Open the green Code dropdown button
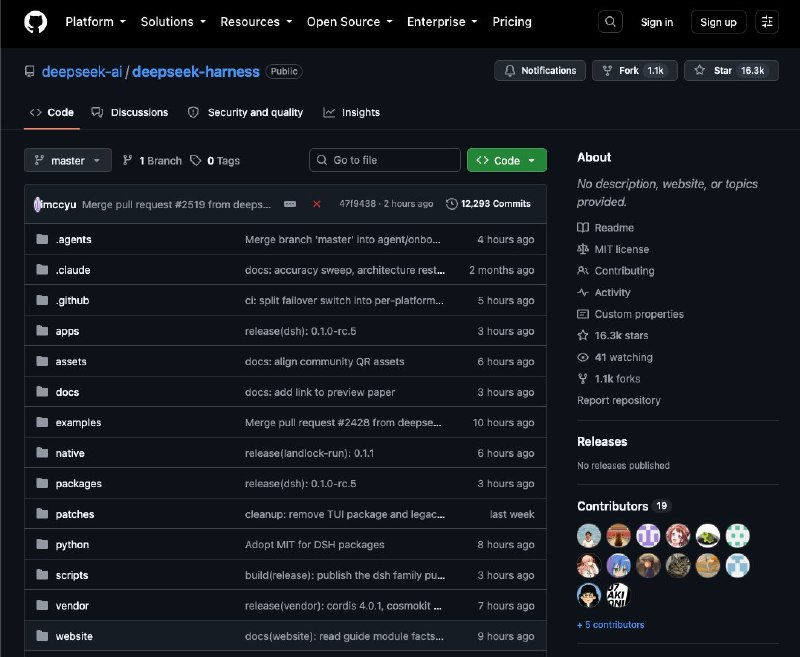This screenshot has height=657, width=800. pos(507,161)
